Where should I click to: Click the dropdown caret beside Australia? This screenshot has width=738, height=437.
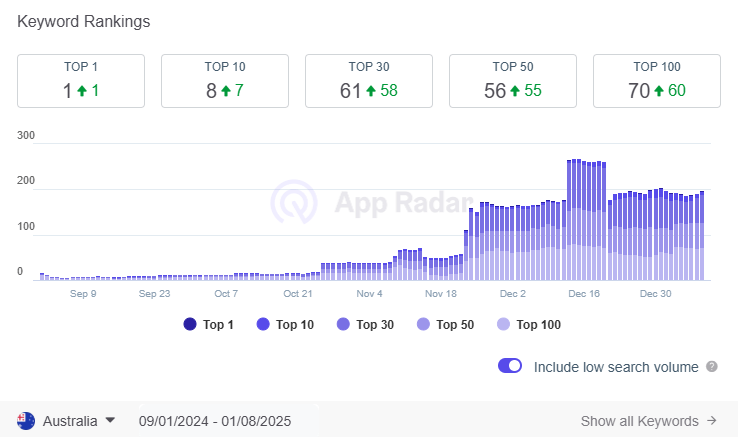tap(110, 420)
